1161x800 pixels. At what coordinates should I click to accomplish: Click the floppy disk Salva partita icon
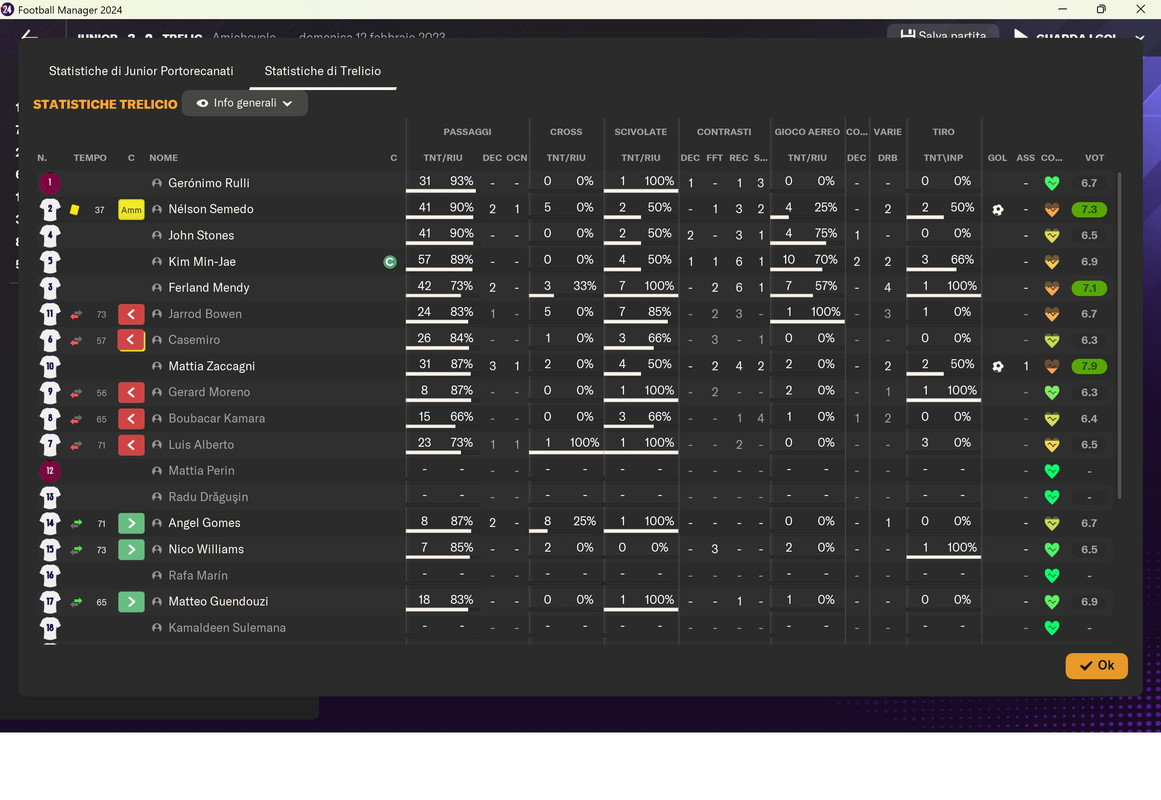pyautogui.click(x=907, y=35)
